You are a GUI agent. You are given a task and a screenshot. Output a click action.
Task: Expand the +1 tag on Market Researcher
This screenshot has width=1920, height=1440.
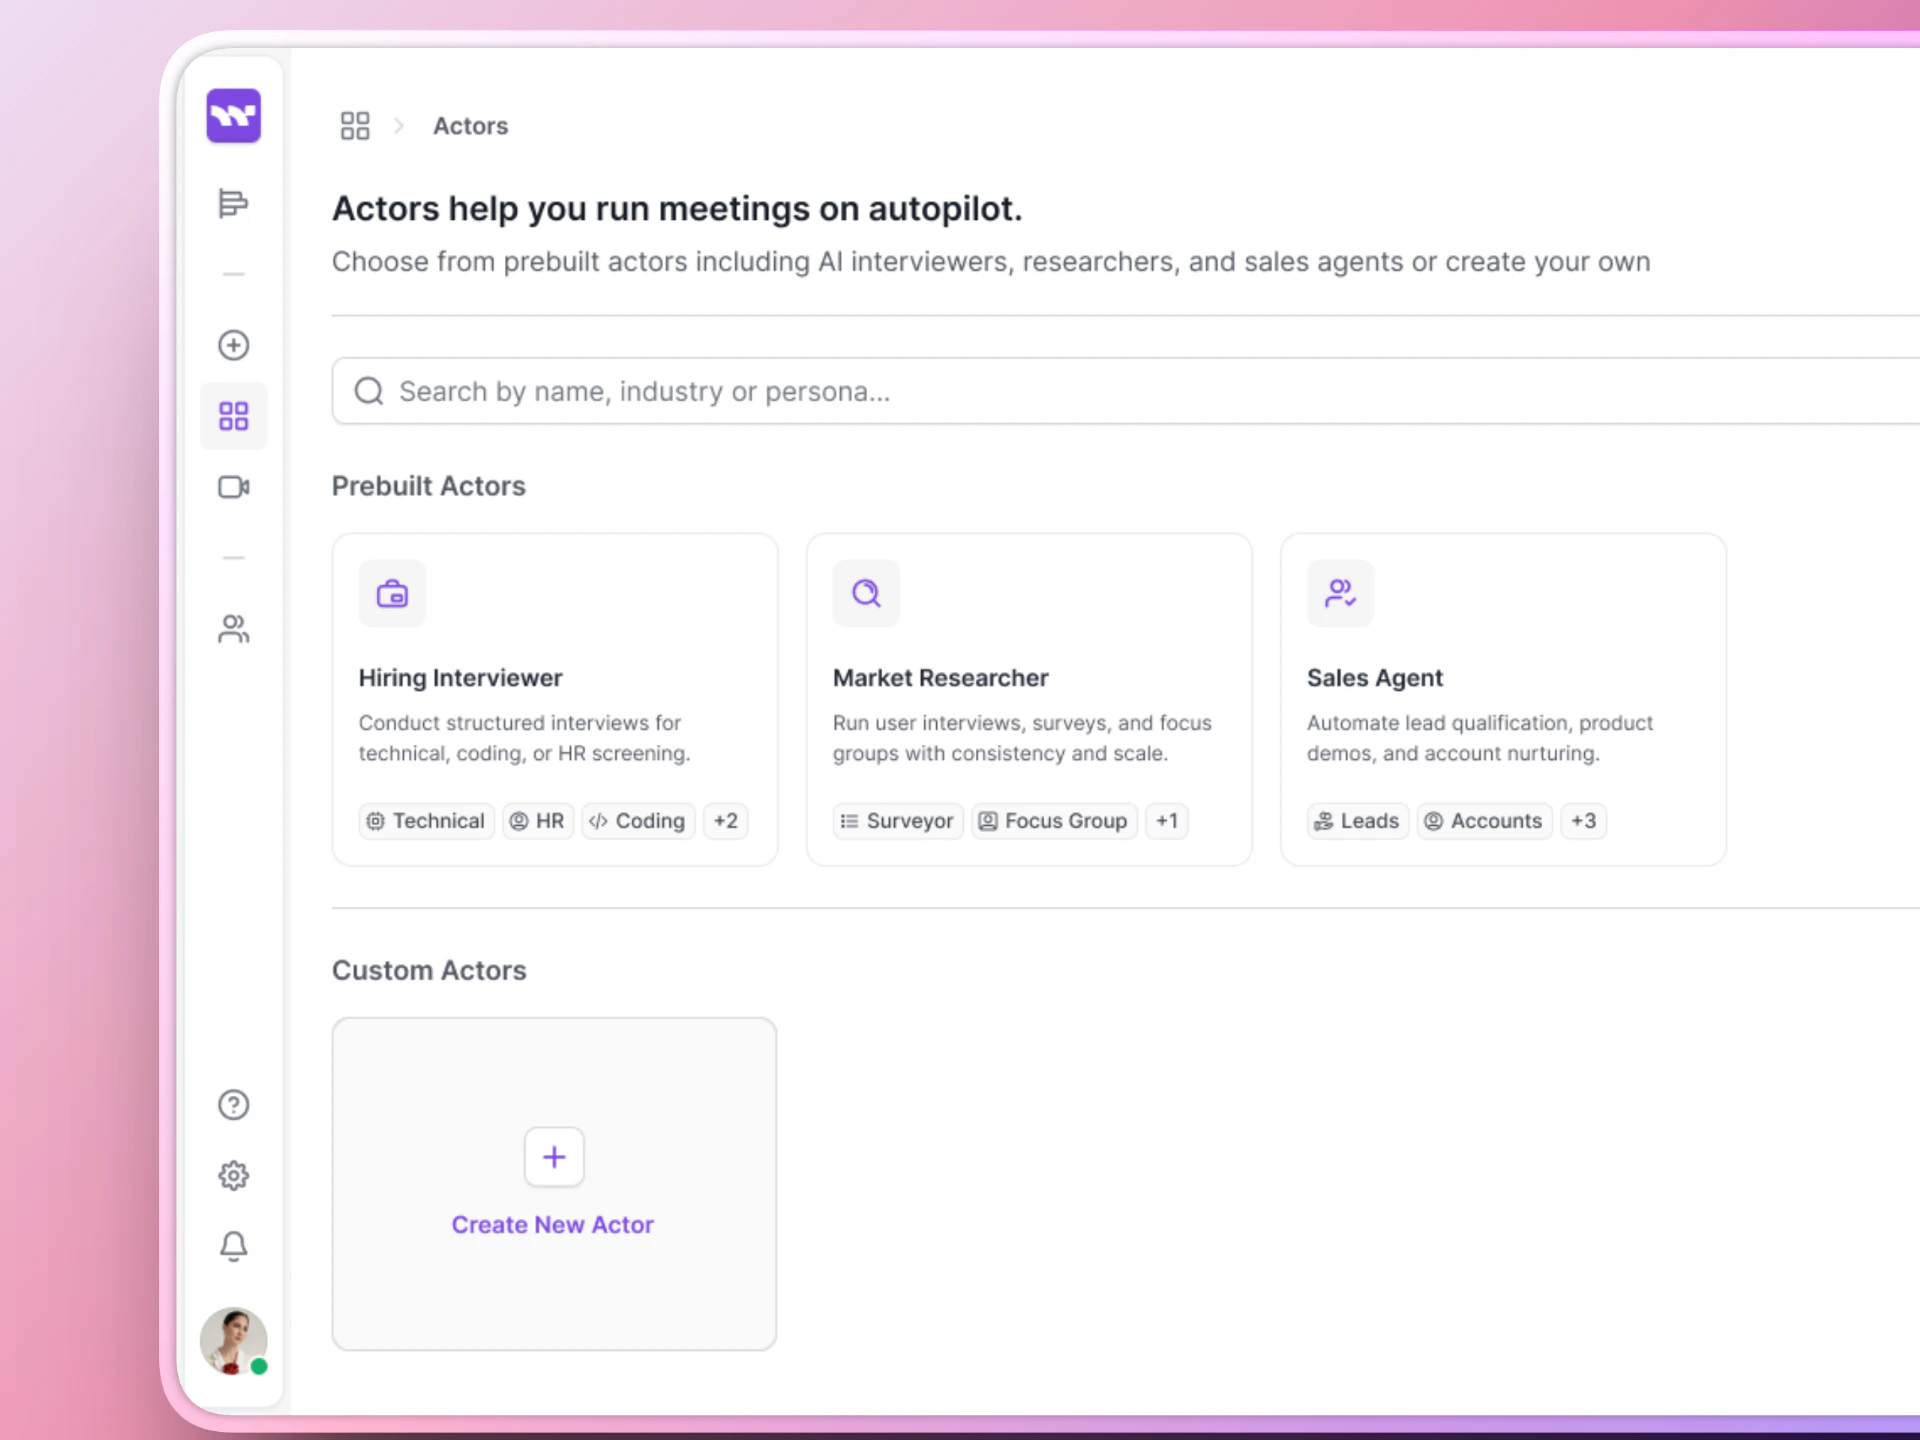[x=1166, y=821]
